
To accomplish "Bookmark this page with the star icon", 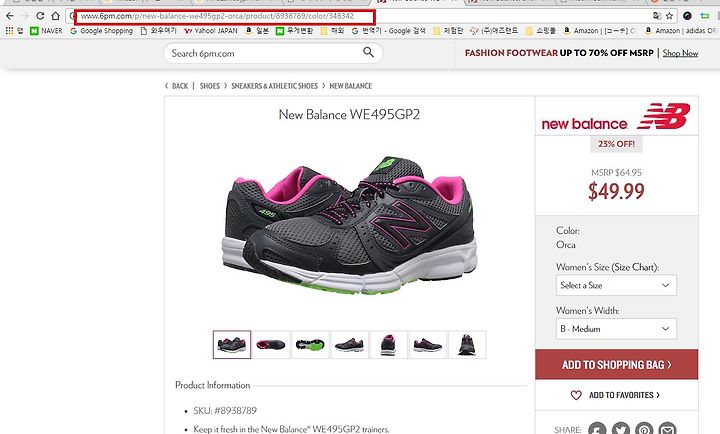I will click(669, 16).
